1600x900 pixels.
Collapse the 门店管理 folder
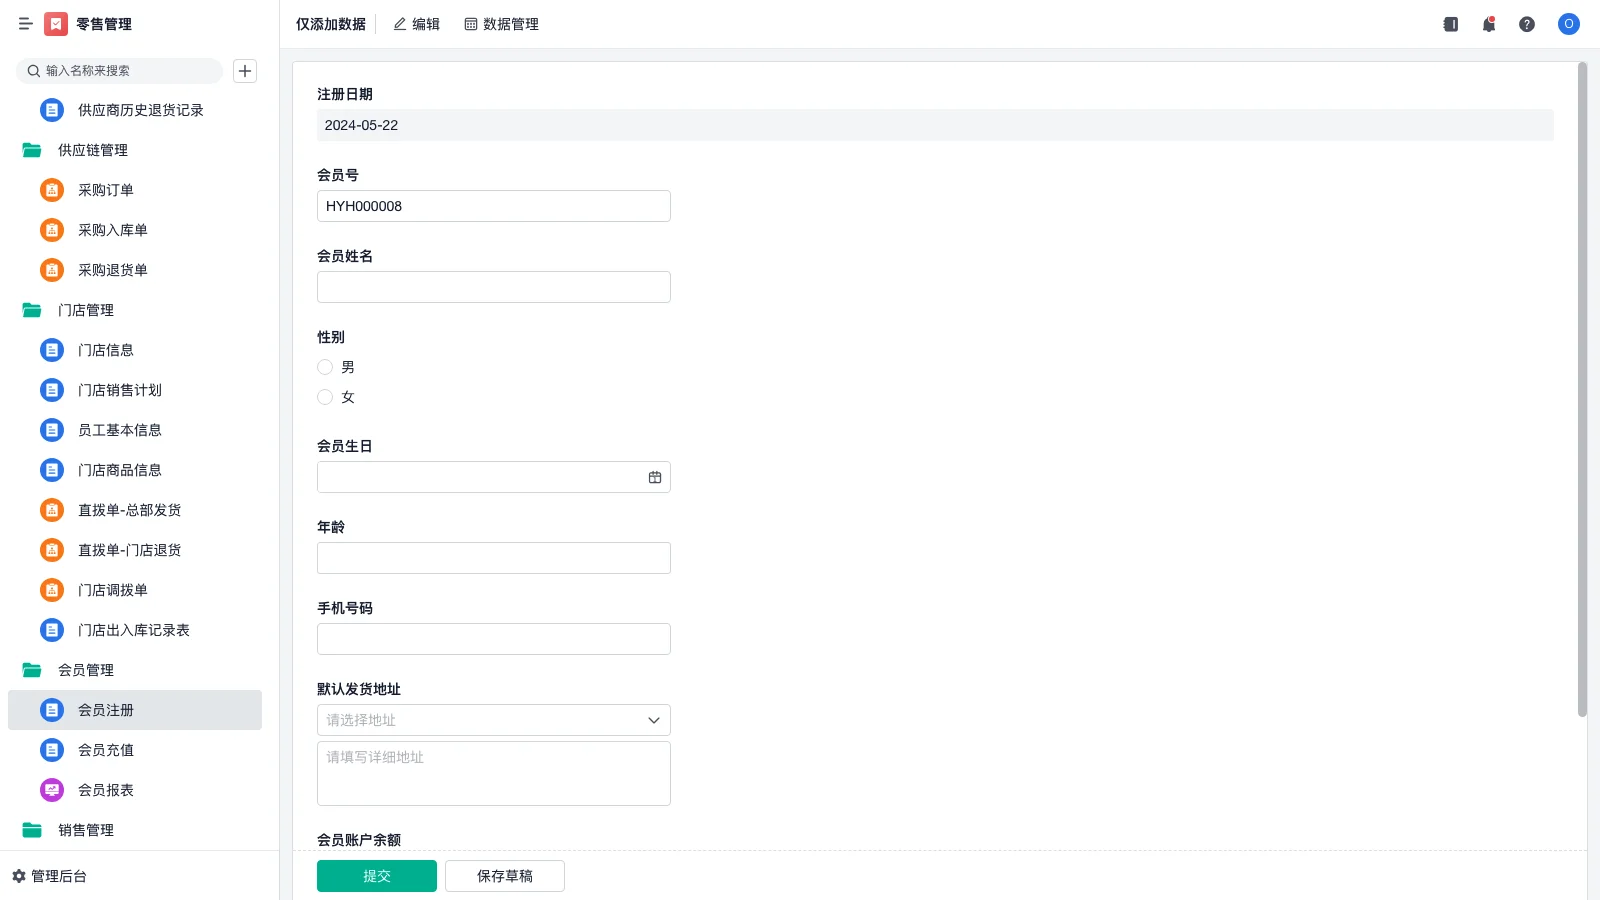[32, 310]
